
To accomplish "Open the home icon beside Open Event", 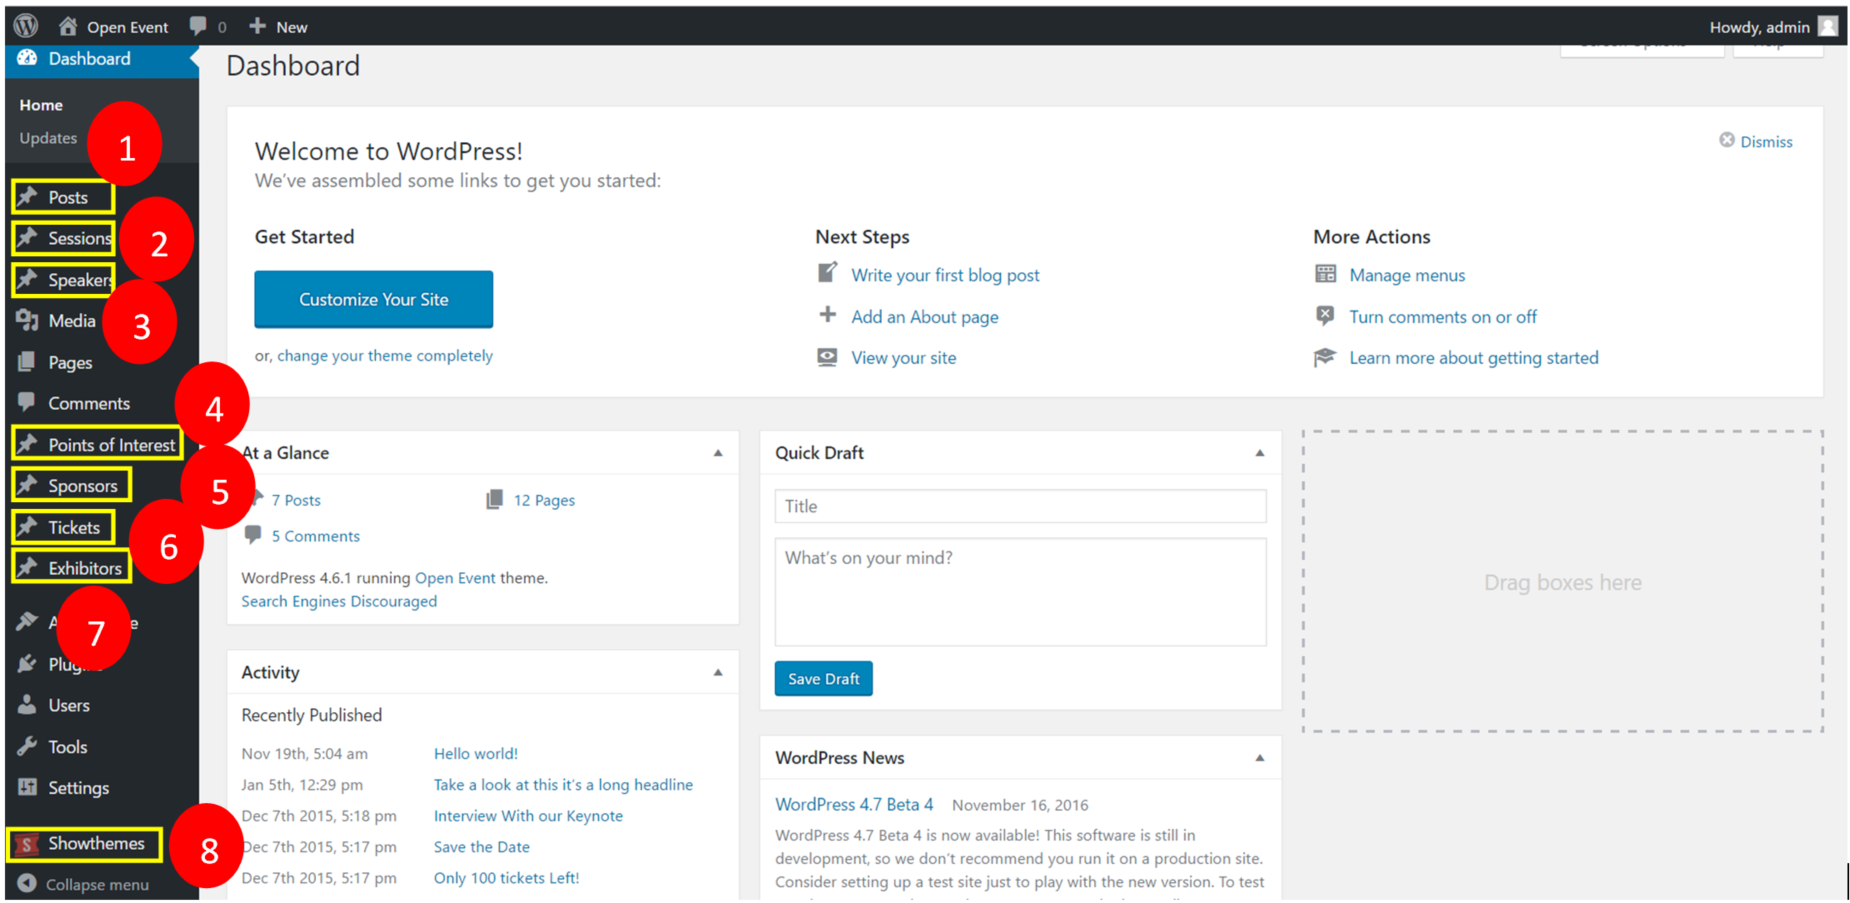I will coord(67,26).
